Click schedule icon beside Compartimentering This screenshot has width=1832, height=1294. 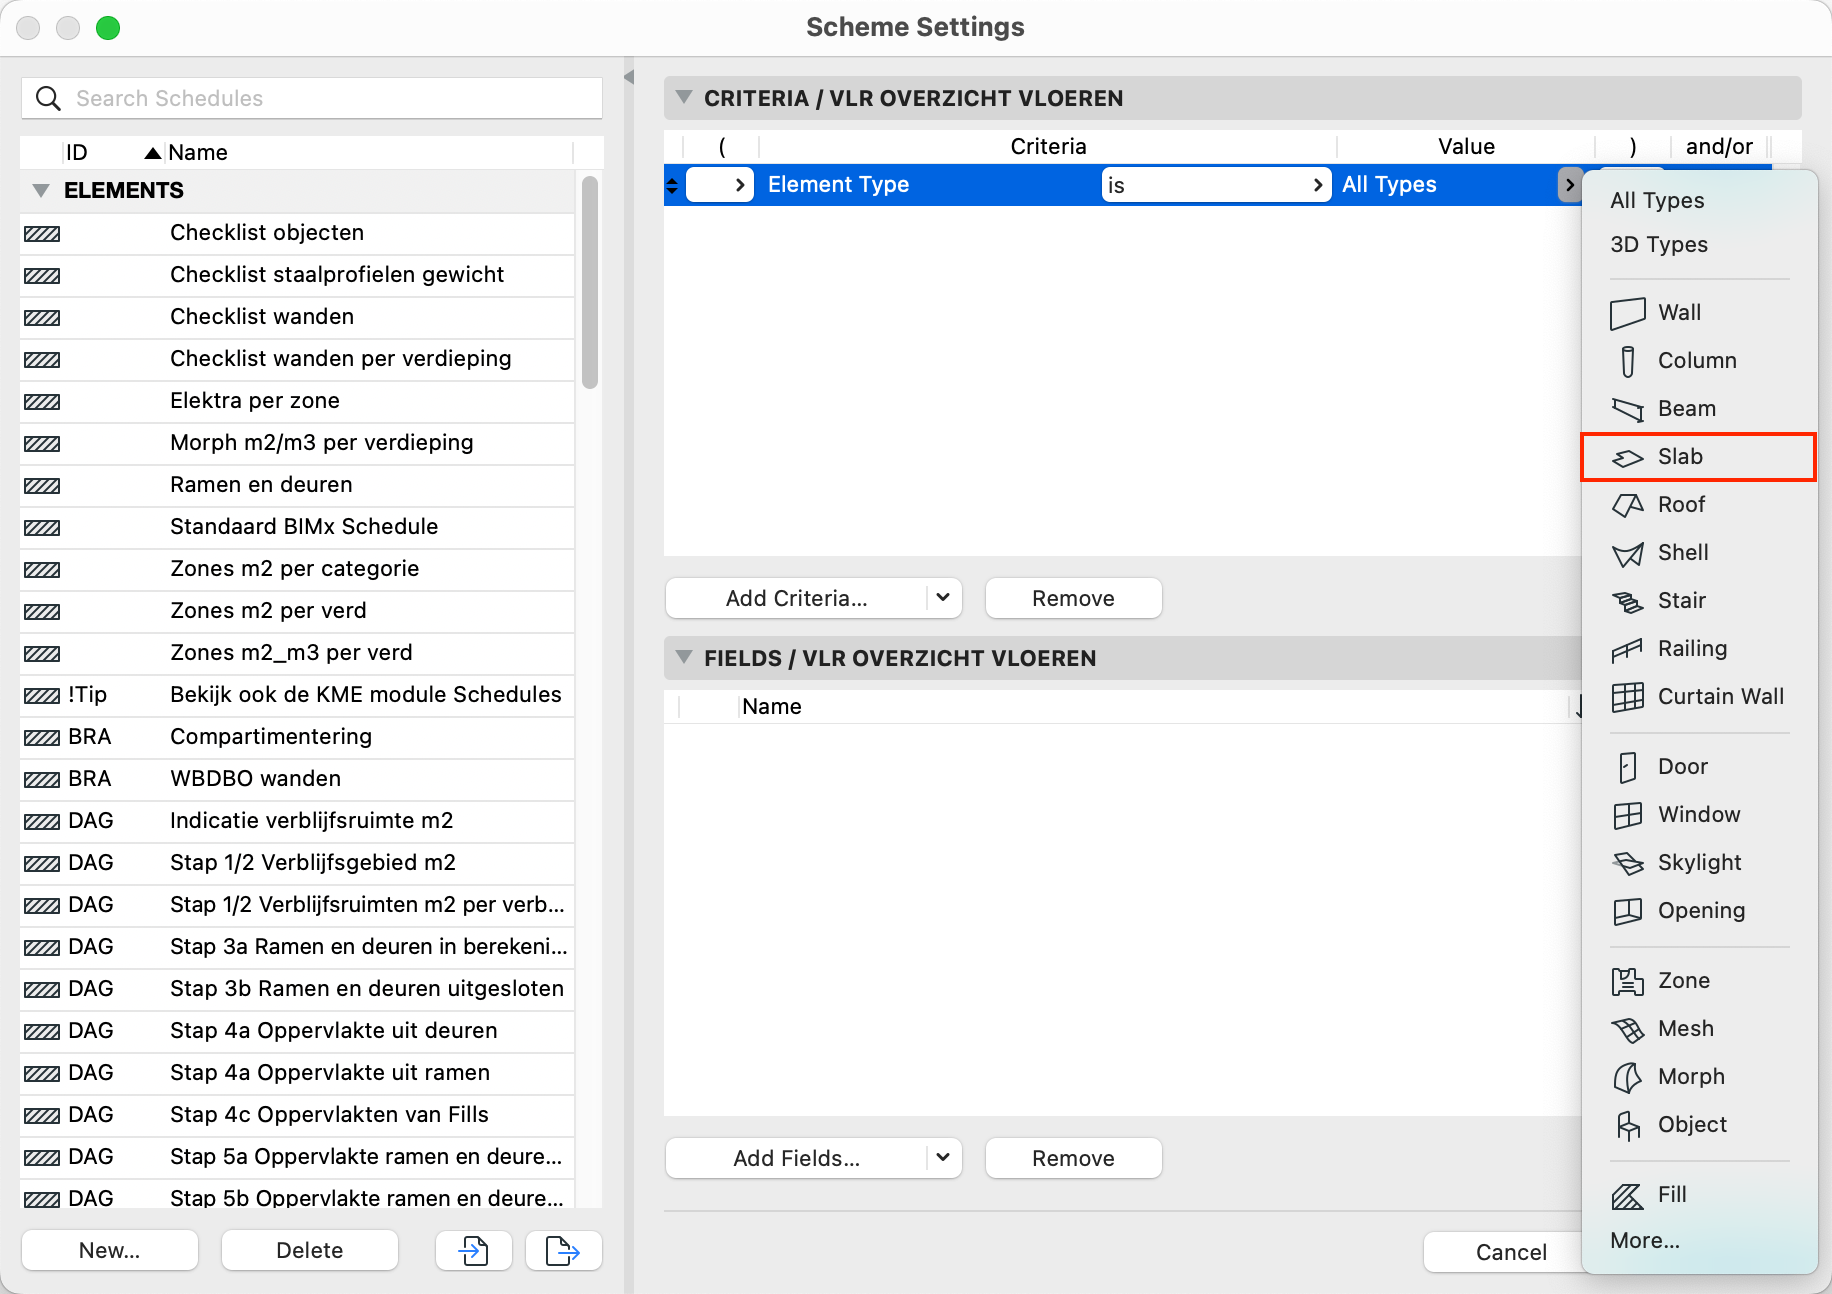[x=42, y=738]
